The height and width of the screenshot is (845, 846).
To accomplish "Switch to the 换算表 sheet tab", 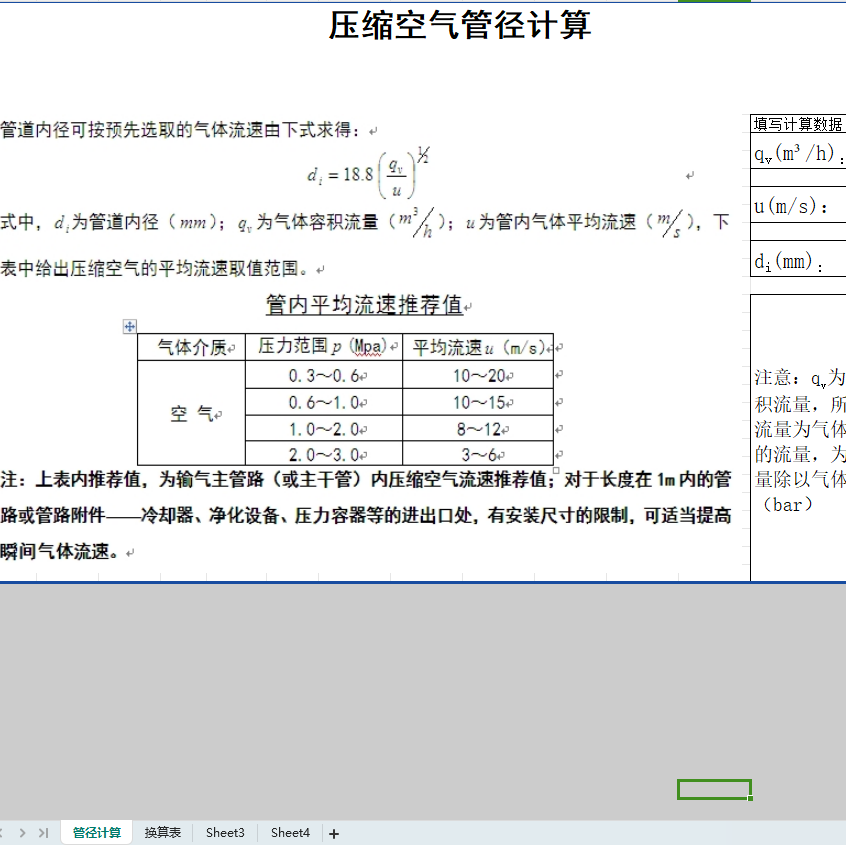I will 163,833.
